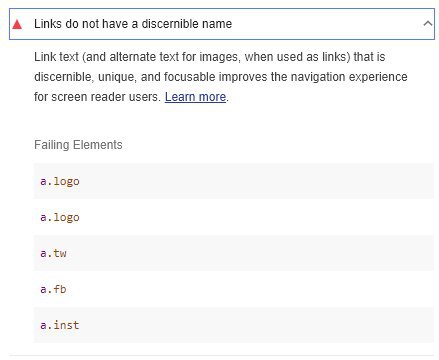Click the red warning triangle icon
Viewport: 439px width, 360px height.
coord(17,24)
